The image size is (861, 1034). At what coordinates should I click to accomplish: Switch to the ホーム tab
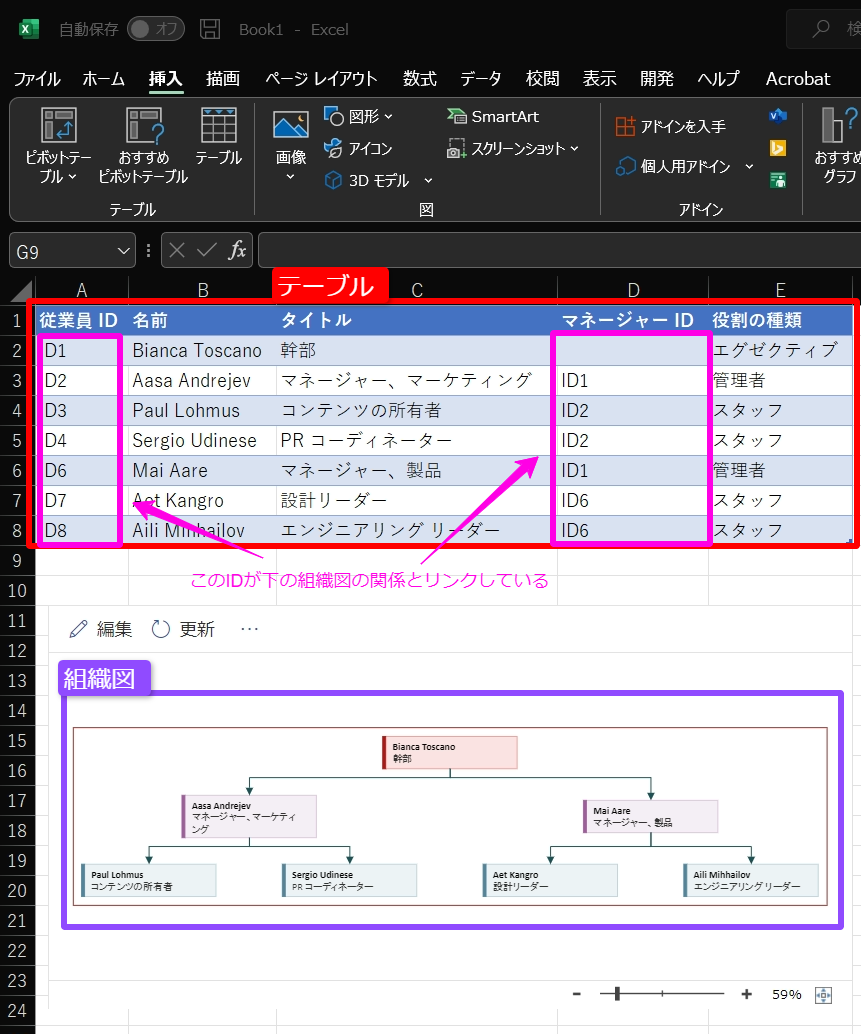[103, 79]
